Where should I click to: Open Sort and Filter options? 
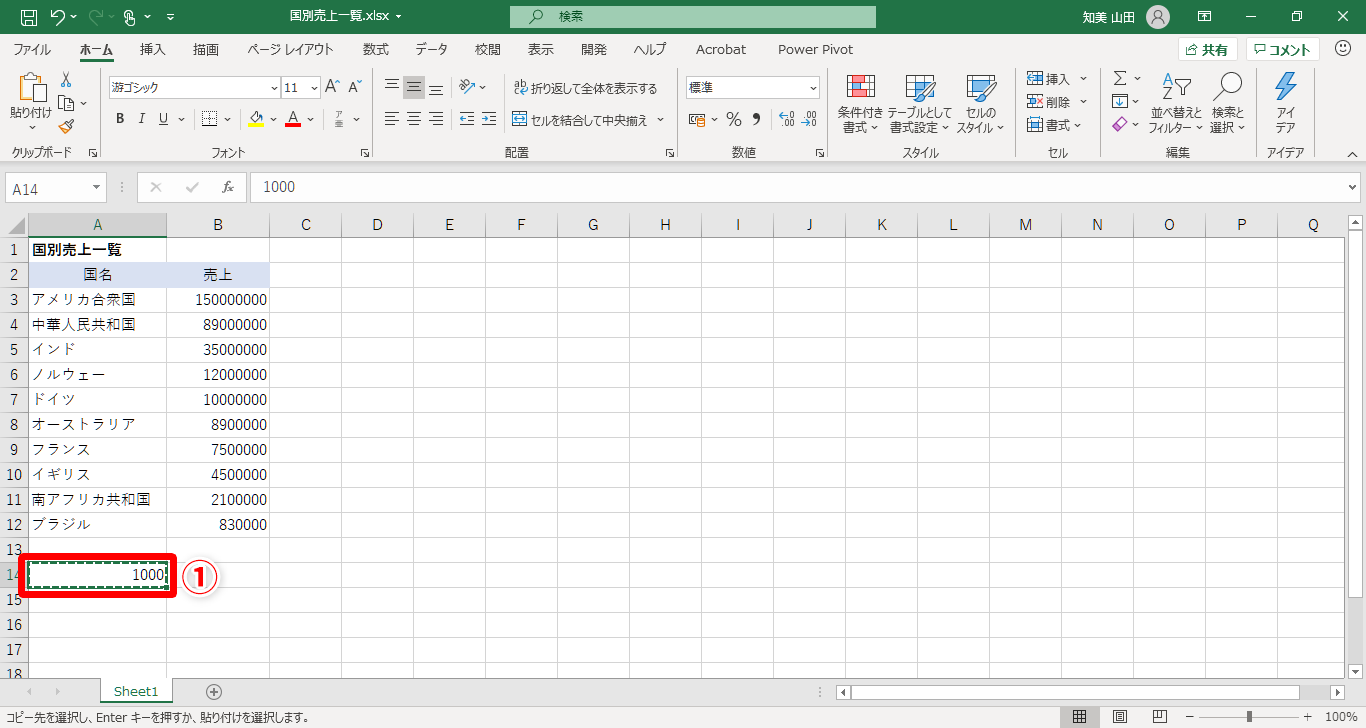1175,104
